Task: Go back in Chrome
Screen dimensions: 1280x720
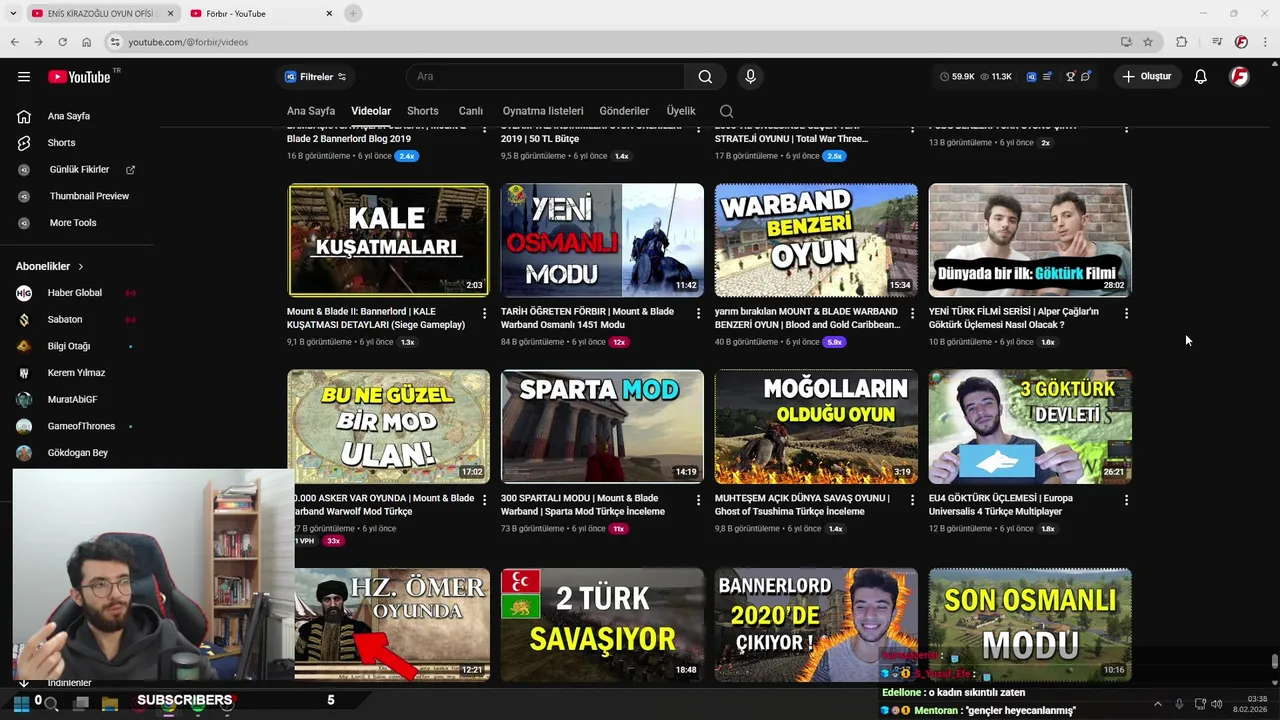Action: (x=15, y=42)
